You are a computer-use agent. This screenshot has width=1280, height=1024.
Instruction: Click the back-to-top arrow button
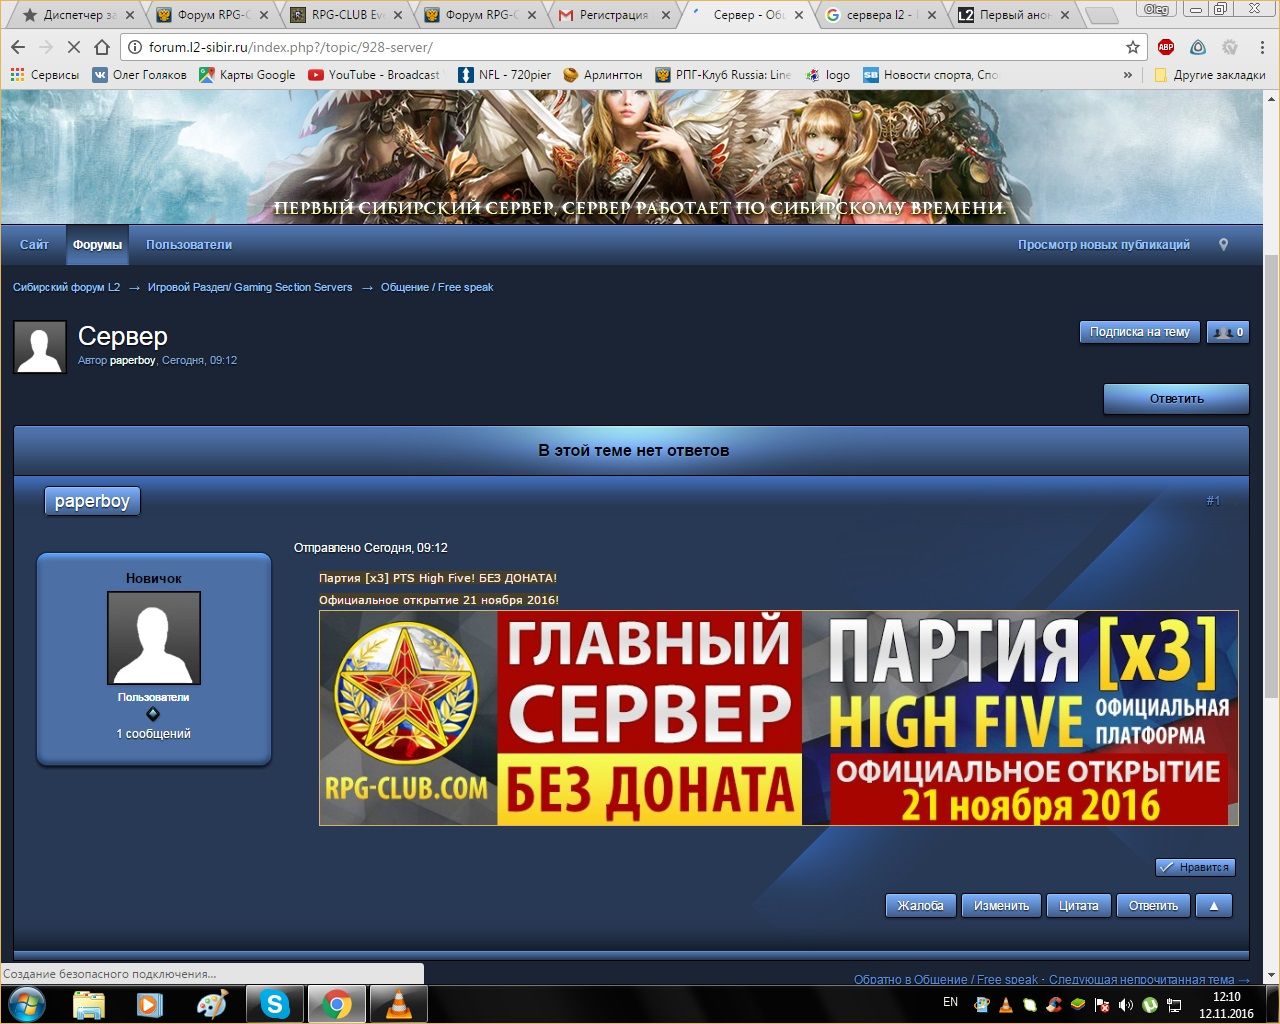pos(1214,905)
